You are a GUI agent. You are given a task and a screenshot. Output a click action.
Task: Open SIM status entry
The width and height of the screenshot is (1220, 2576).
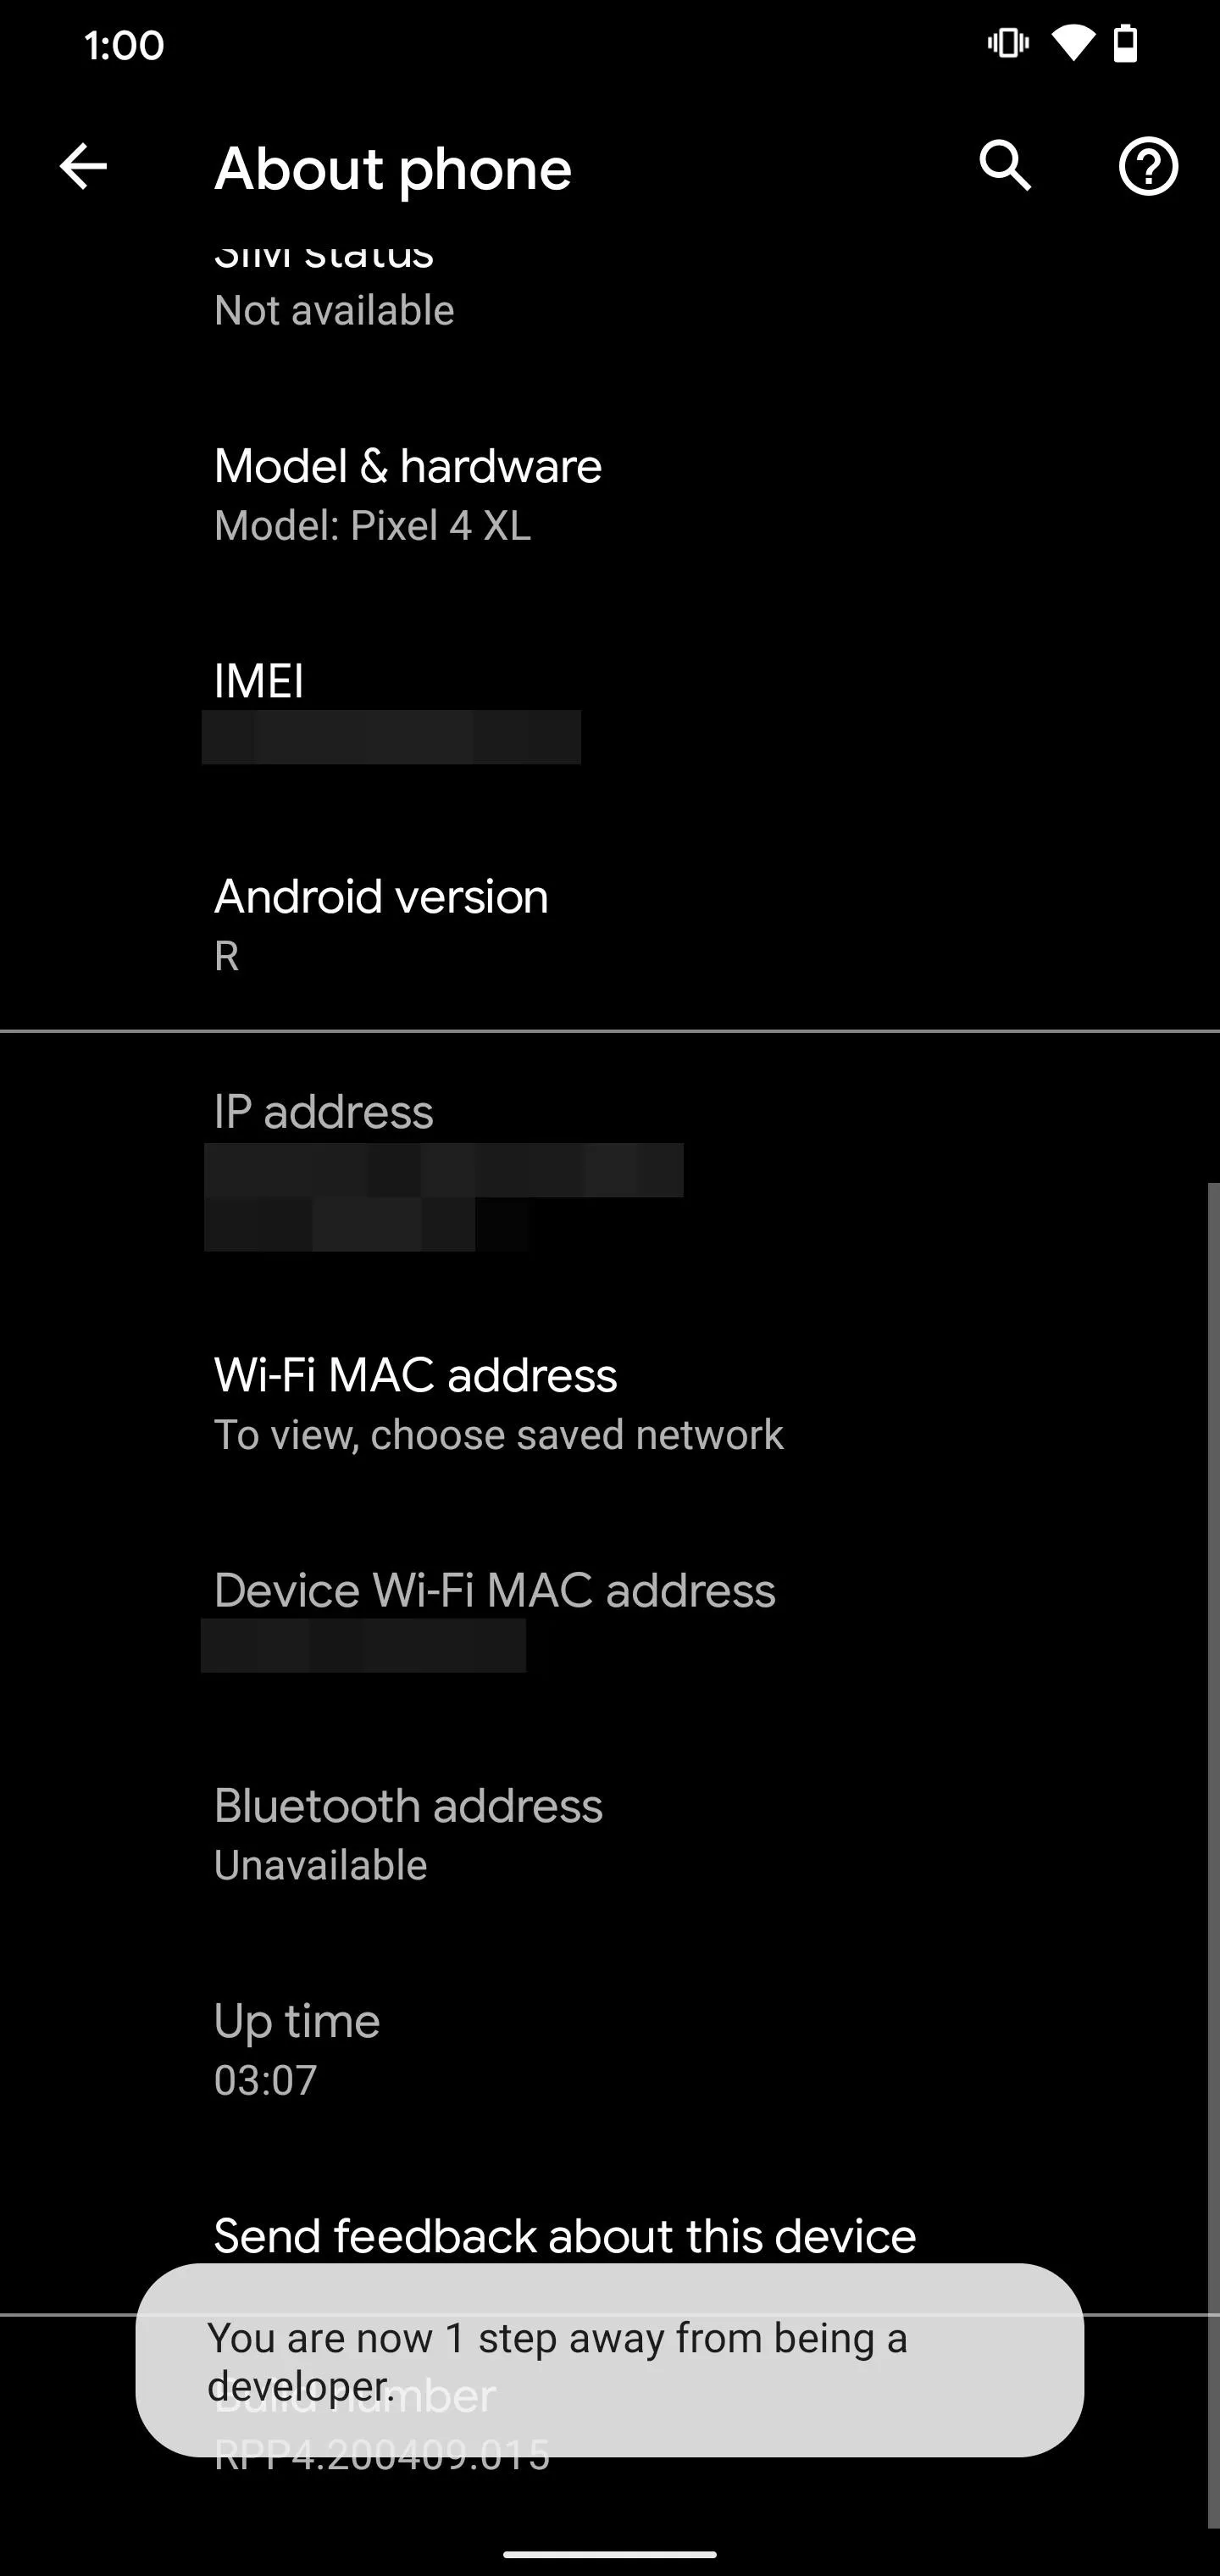610,289
